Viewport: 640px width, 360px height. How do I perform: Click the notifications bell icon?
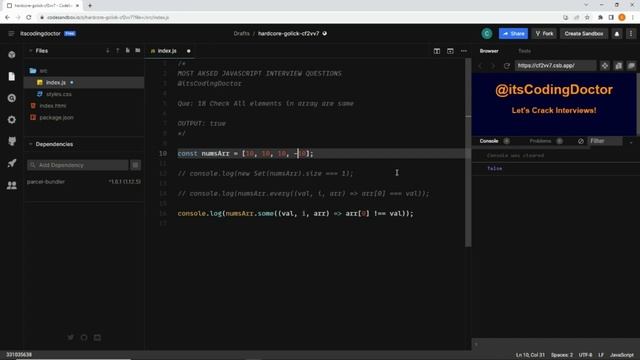[x=617, y=34]
